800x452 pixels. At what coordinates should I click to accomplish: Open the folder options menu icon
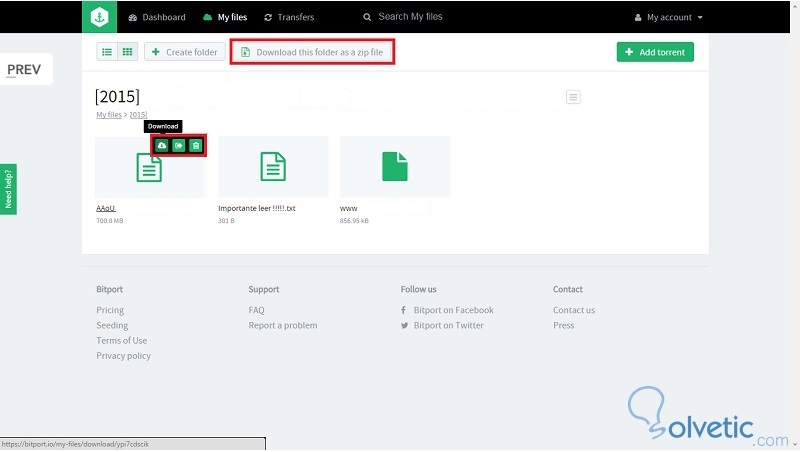tap(573, 97)
